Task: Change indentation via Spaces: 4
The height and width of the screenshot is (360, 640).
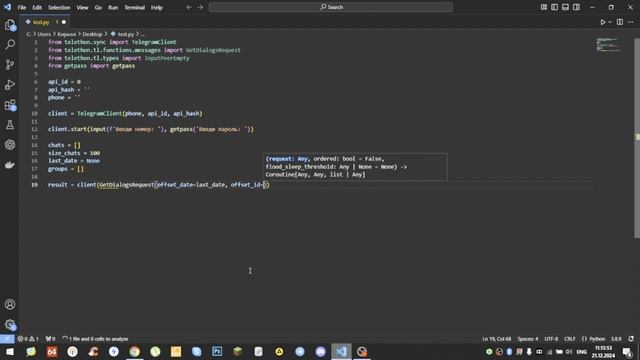Action: click(528, 339)
